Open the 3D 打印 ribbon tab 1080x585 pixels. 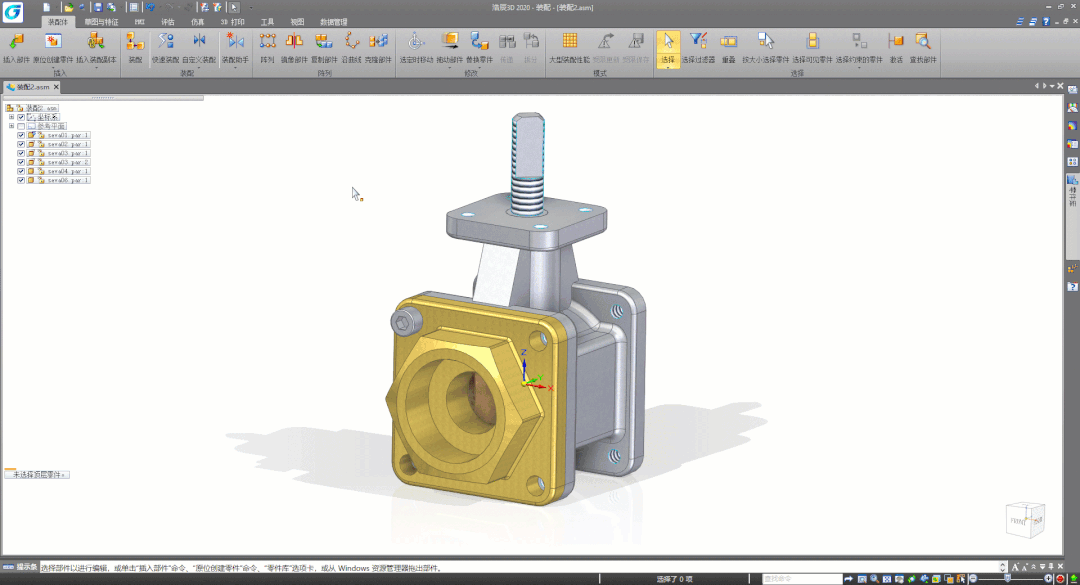click(233, 22)
